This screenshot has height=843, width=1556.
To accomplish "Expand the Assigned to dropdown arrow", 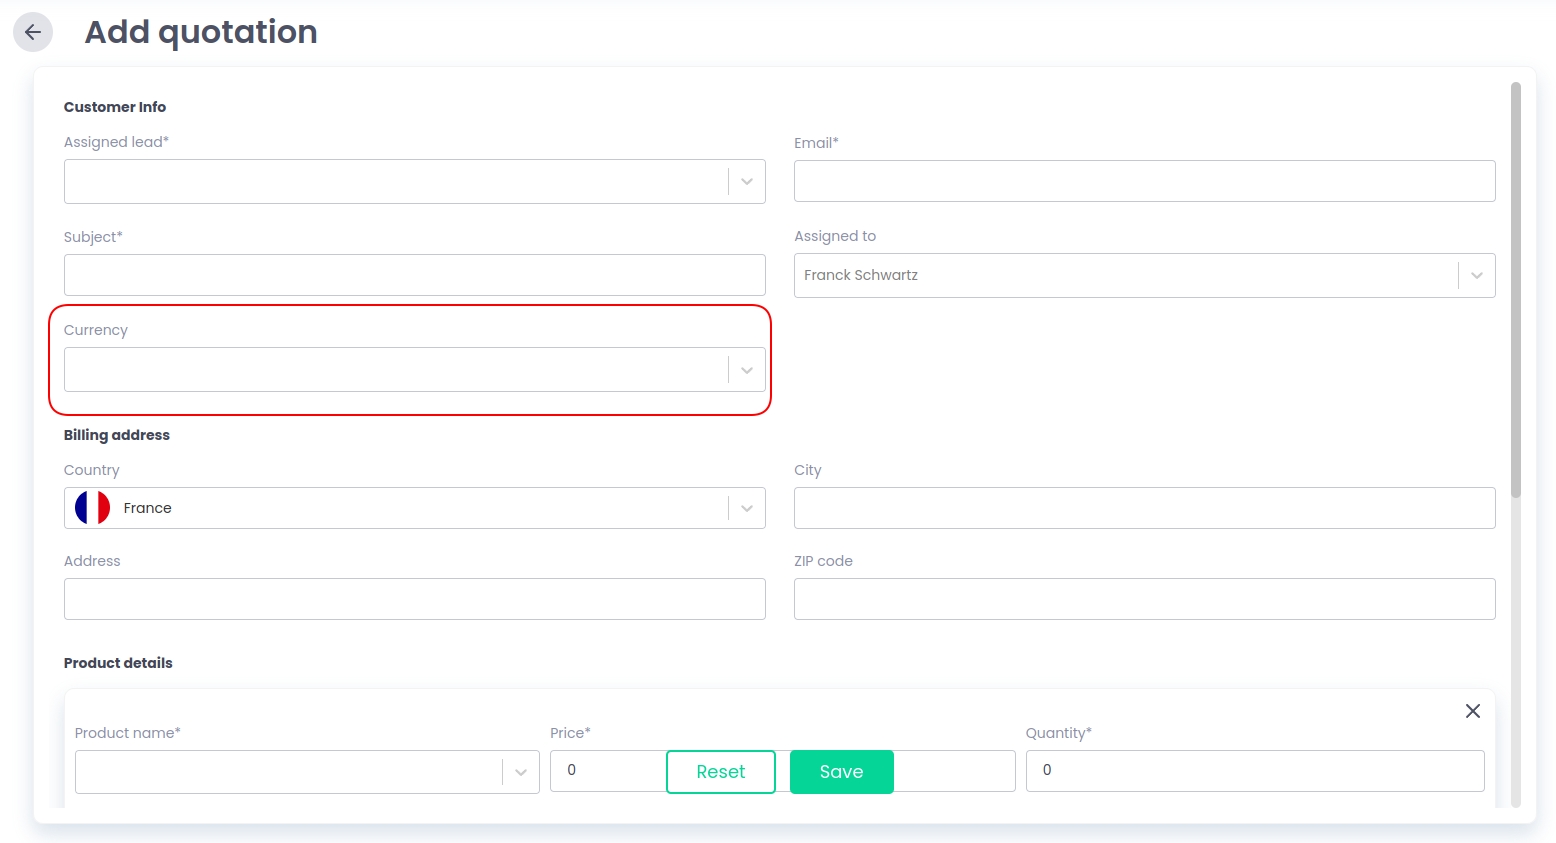I will point(1476,275).
